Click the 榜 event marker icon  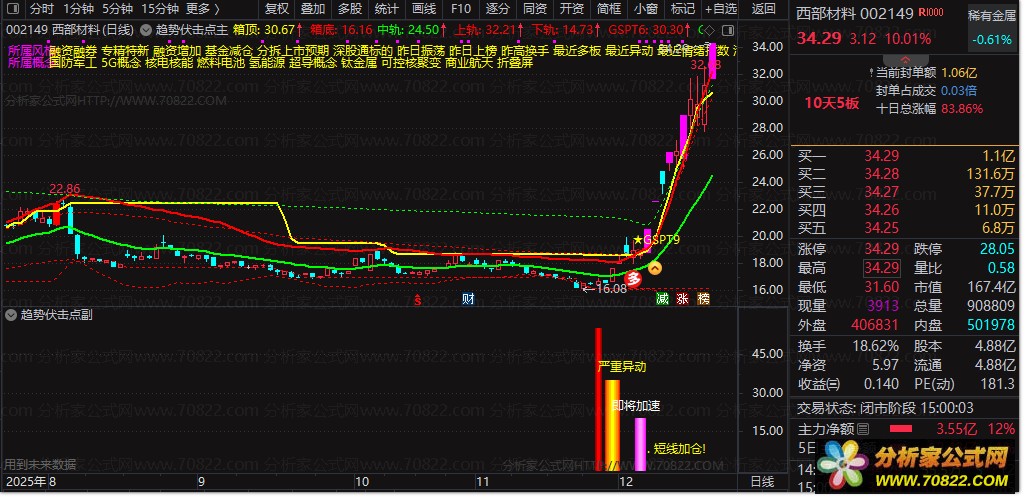pyautogui.click(x=703, y=298)
